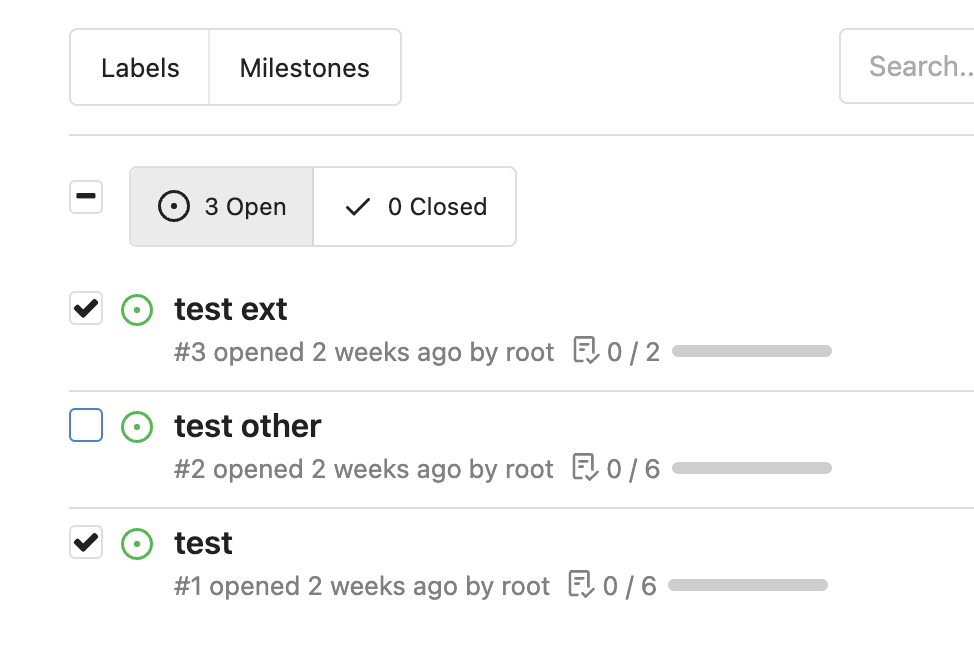Viewport: 974px width, 650px height.
Task: Click the green open icon beside issue #1 test
Action: pyautogui.click(x=137, y=544)
